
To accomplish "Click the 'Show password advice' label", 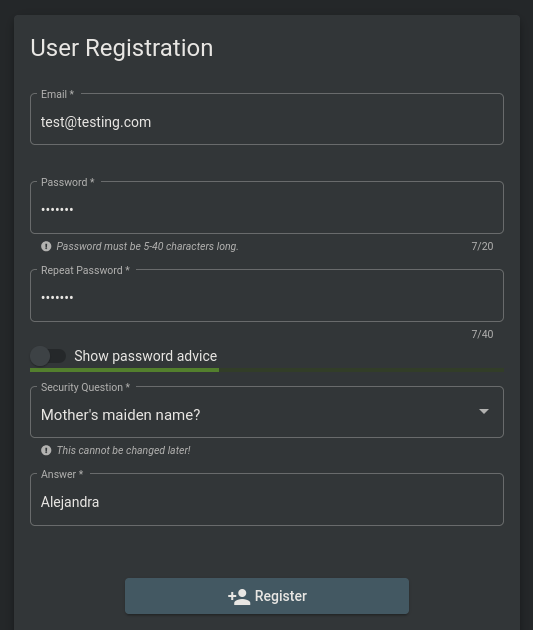I will (145, 356).
